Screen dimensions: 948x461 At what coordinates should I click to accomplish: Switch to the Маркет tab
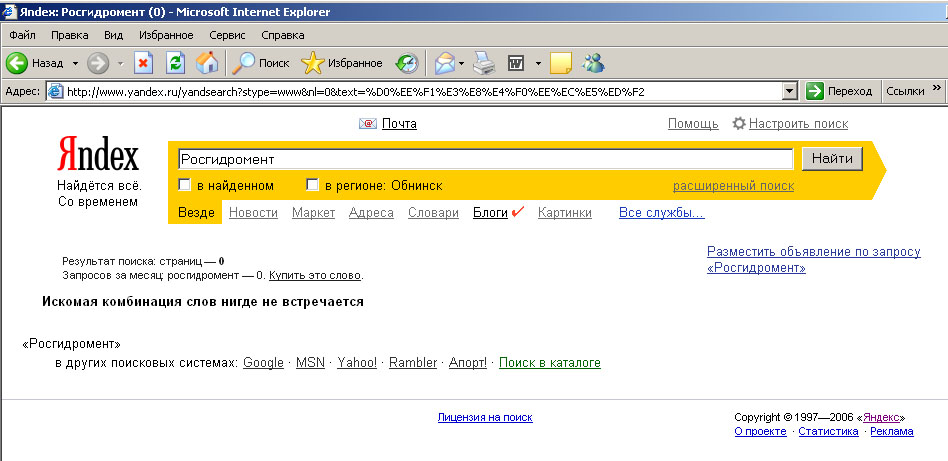pos(313,213)
